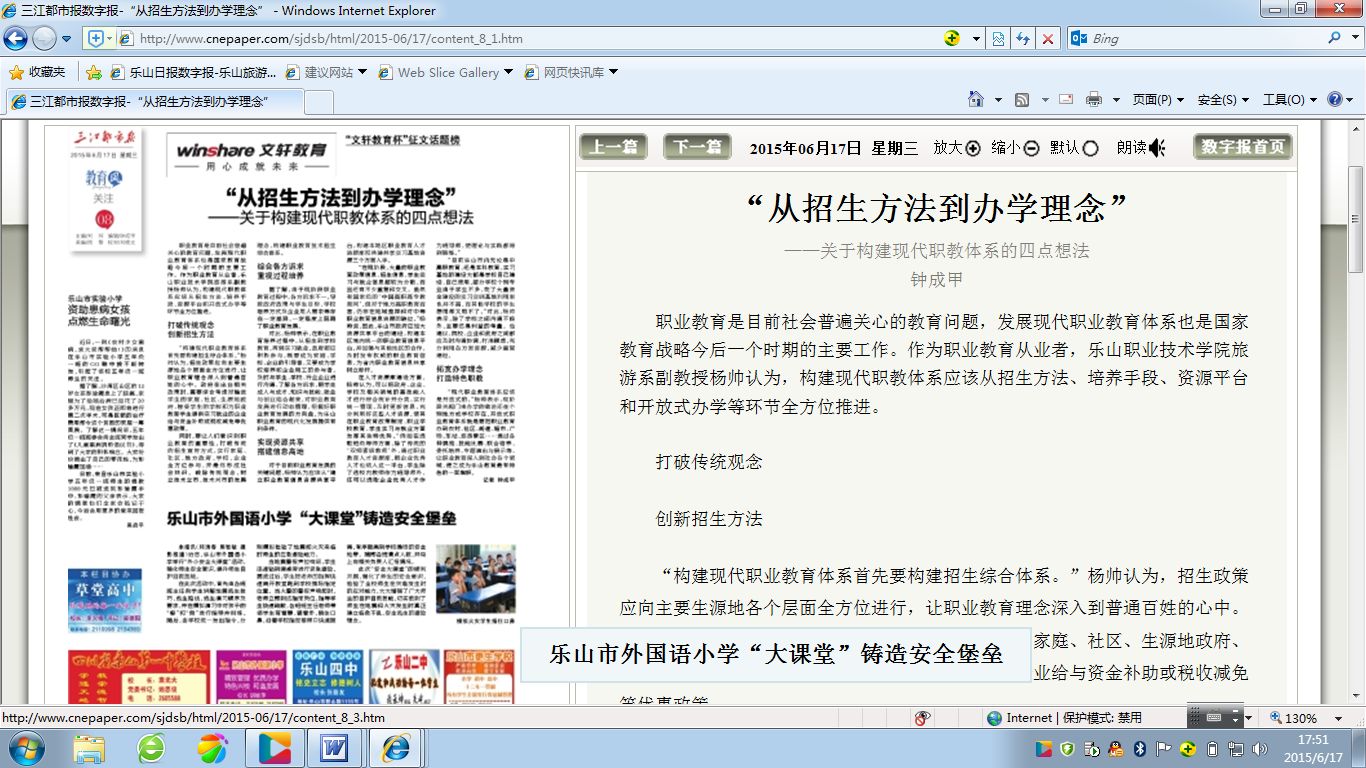The height and width of the screenshot is (768, 1366).
Task: Select the 三江都市报数字报 browser tab
Action: (150, 102)
